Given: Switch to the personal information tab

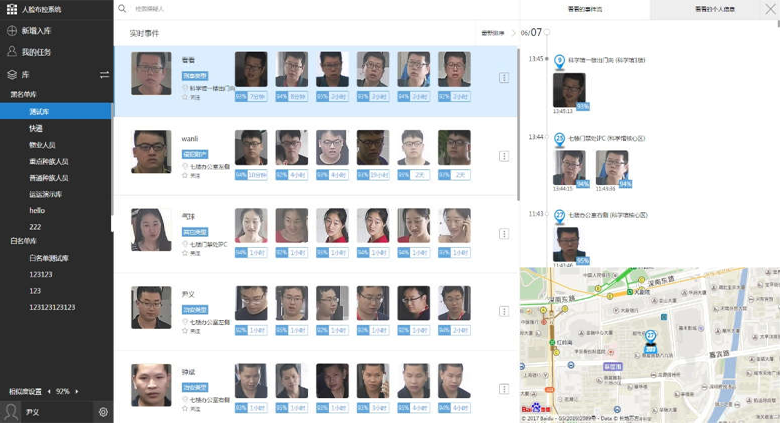Looking at the screenshot, I should point(714,9).
